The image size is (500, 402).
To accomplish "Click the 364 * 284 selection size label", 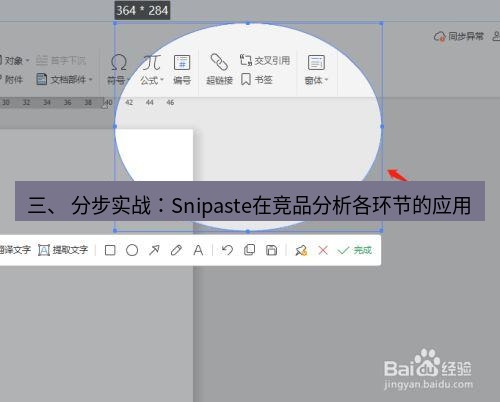I will coord(142,11).
